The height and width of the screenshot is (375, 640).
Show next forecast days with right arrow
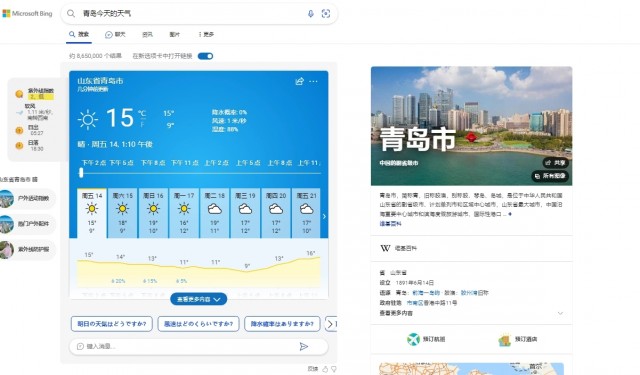(324, 216)
